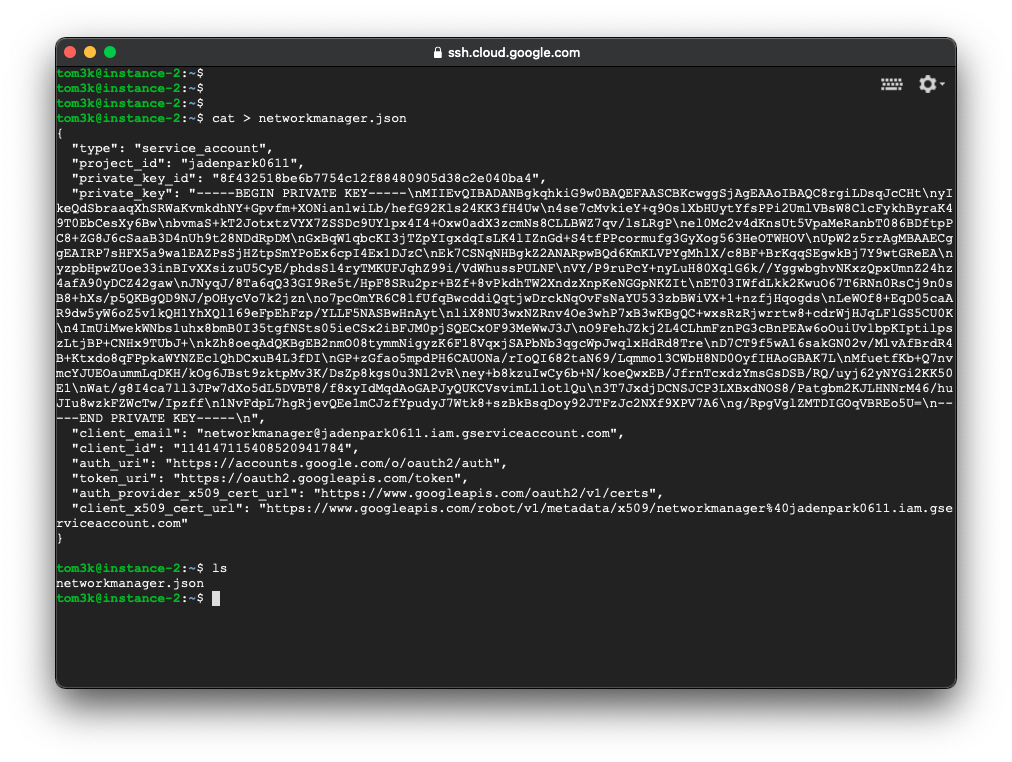Click the client_email address value
1012x762 pixels.
tap(407, 434)
